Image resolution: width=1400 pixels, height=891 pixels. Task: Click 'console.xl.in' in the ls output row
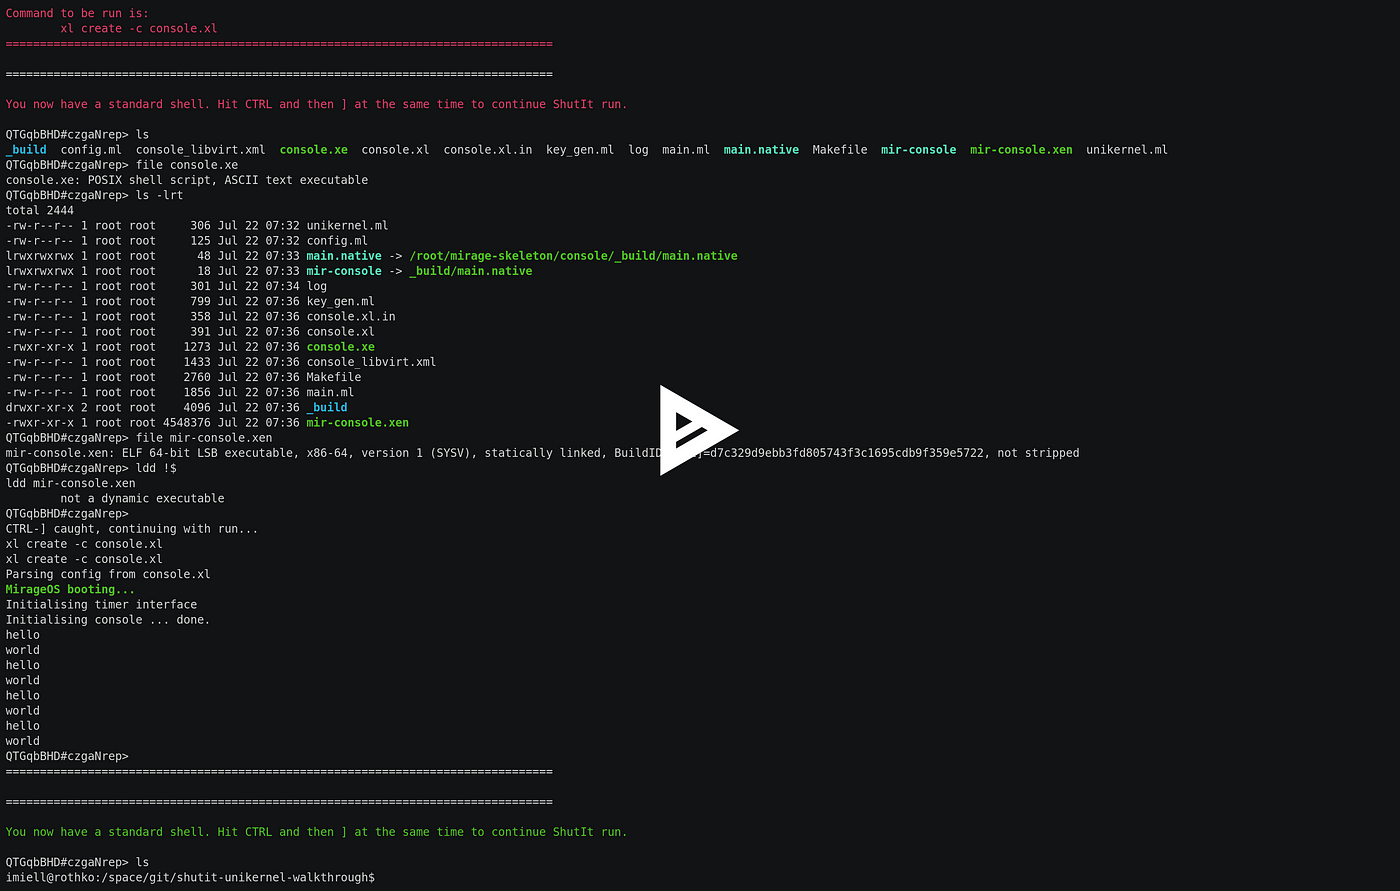pyautogui.click(x=488, y=150)
